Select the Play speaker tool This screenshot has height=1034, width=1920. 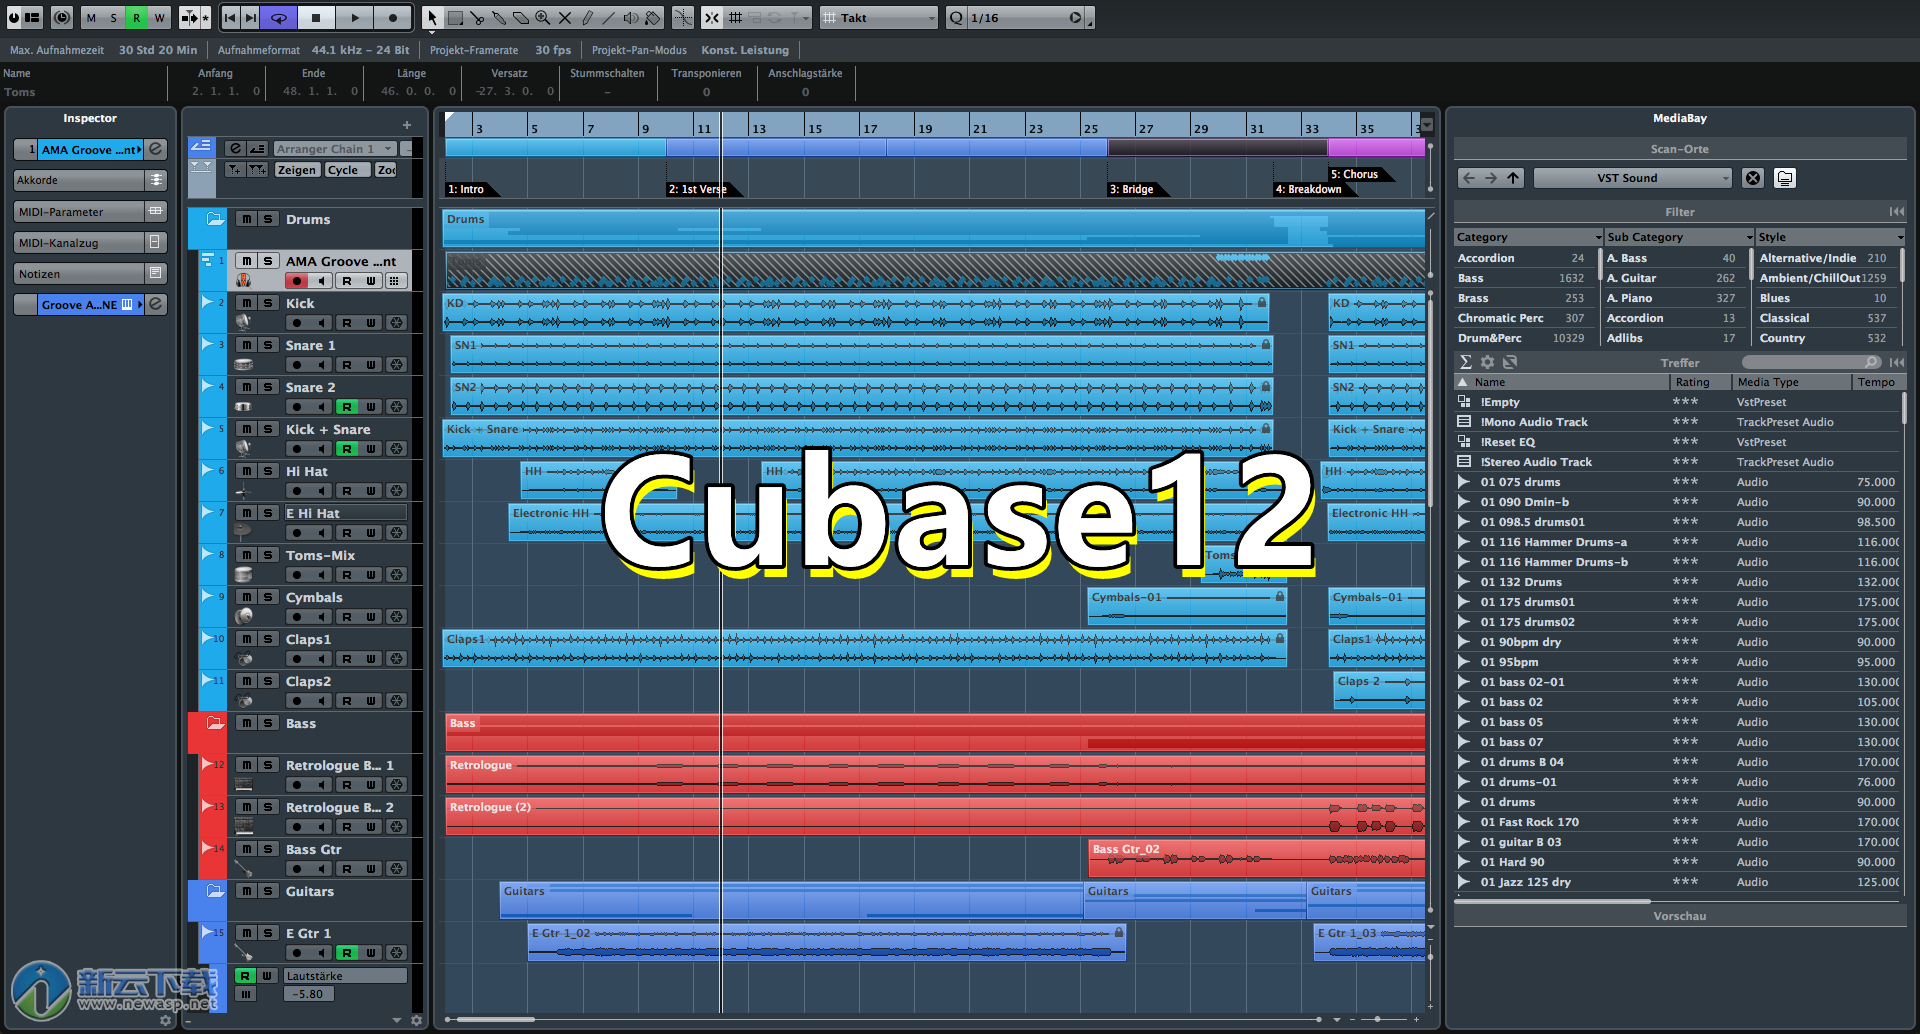click(631, 18)
